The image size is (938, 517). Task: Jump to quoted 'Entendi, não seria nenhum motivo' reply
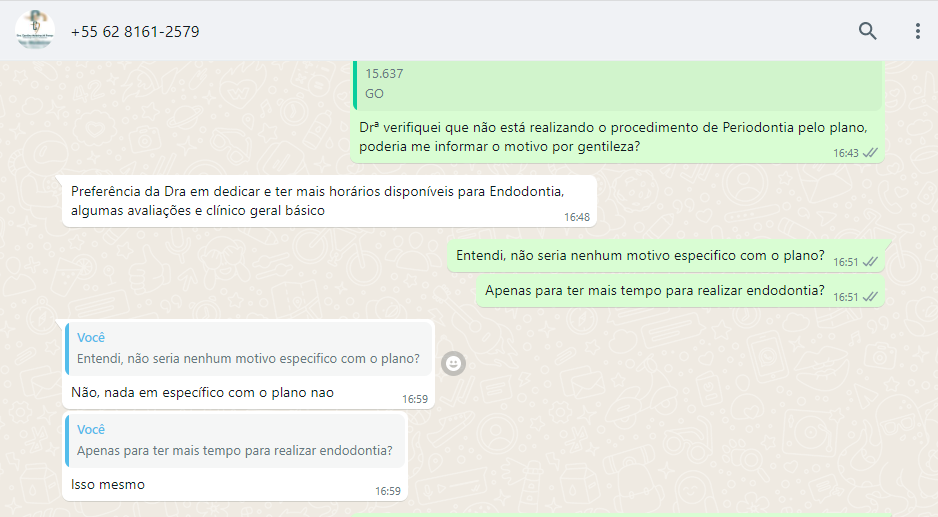[249, 349]
